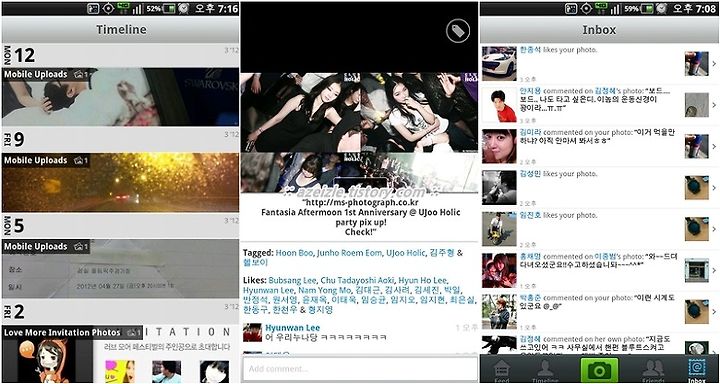Image resolution: width=720 pixels, height=384 pixels.
Task: Tap the Inbox header title
Action: pos(599,29)
